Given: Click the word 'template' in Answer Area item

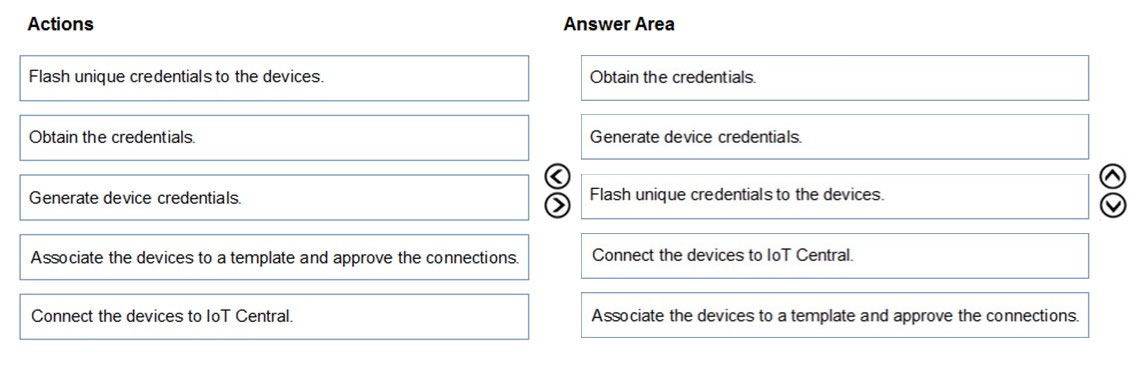Looking at the screenshot, I should coord(841,316).
